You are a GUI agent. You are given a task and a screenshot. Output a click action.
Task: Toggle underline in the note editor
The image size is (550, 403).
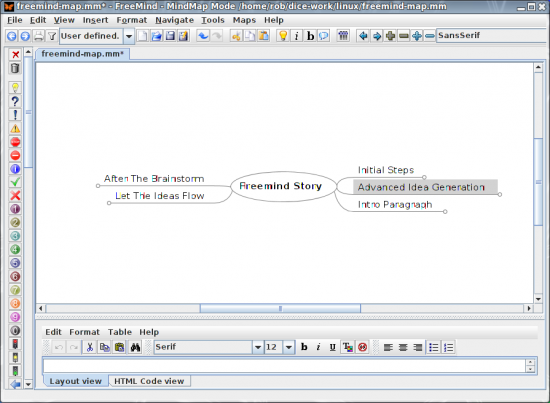pos(333,347)
